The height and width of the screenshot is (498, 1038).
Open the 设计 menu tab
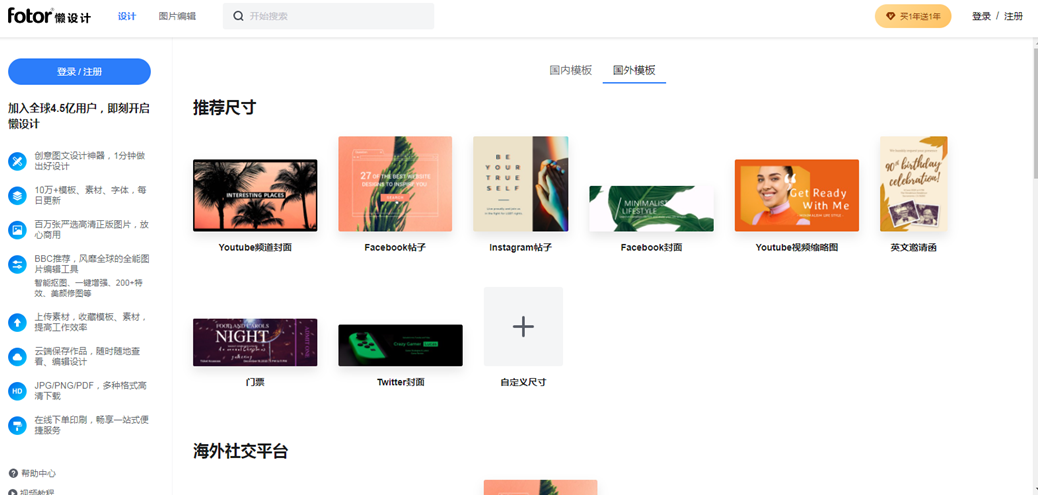tap(126, 16)
